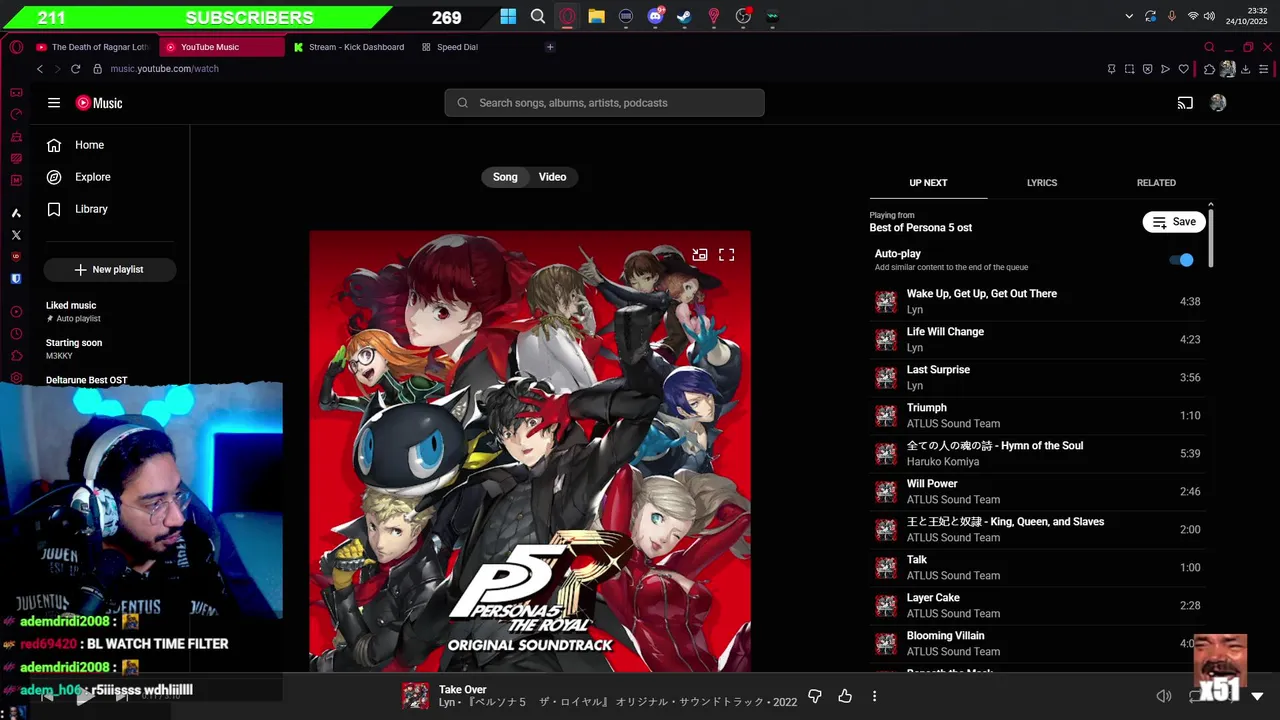Viewport: 1280px width, 720px height.
Task: Open the Starting soon playlist
Action: [x=111, y=349]
